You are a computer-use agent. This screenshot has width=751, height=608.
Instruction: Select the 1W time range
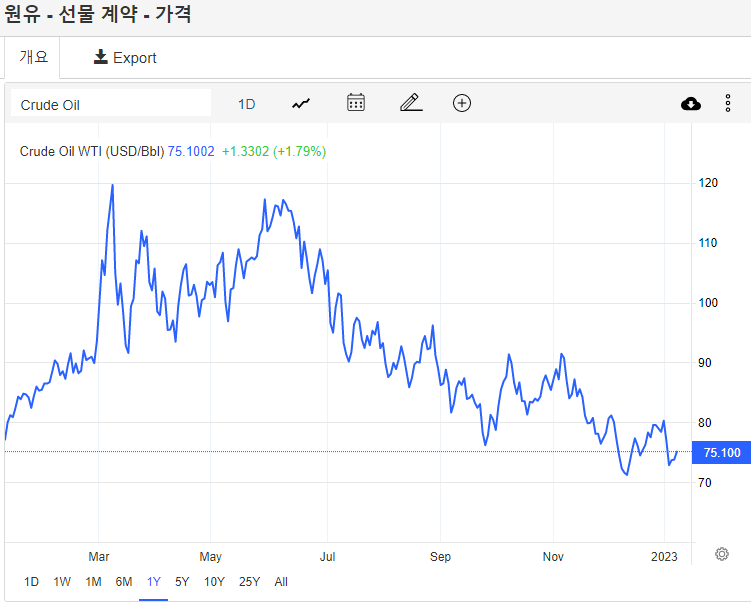click(x=62, y=582)
